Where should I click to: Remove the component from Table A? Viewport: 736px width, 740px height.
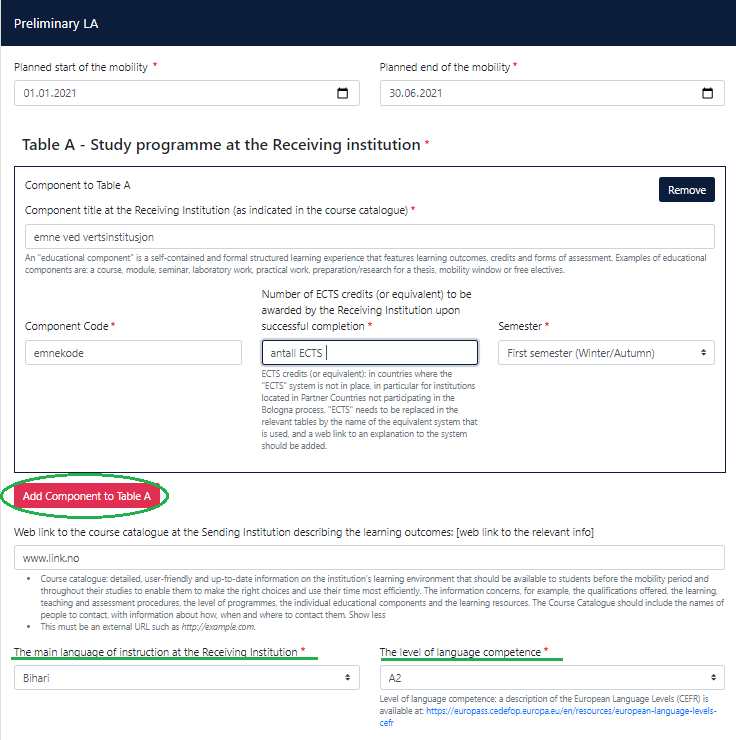(686, 190)
